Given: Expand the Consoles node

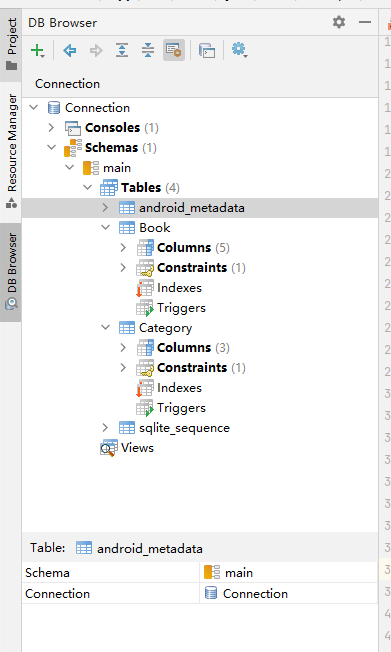Looking at the screenshot, I should click(x=51, y=127).
